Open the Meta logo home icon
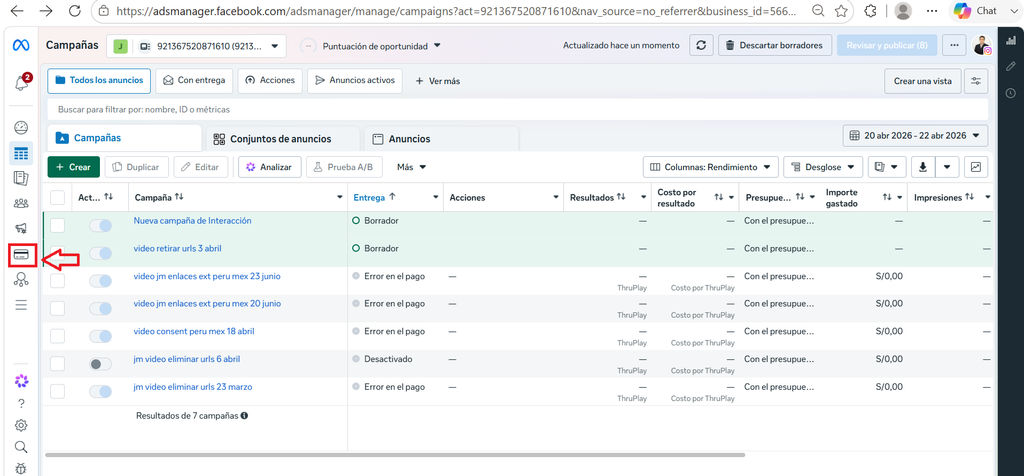Screen dimensions: 1024x476 click(21, 46)
